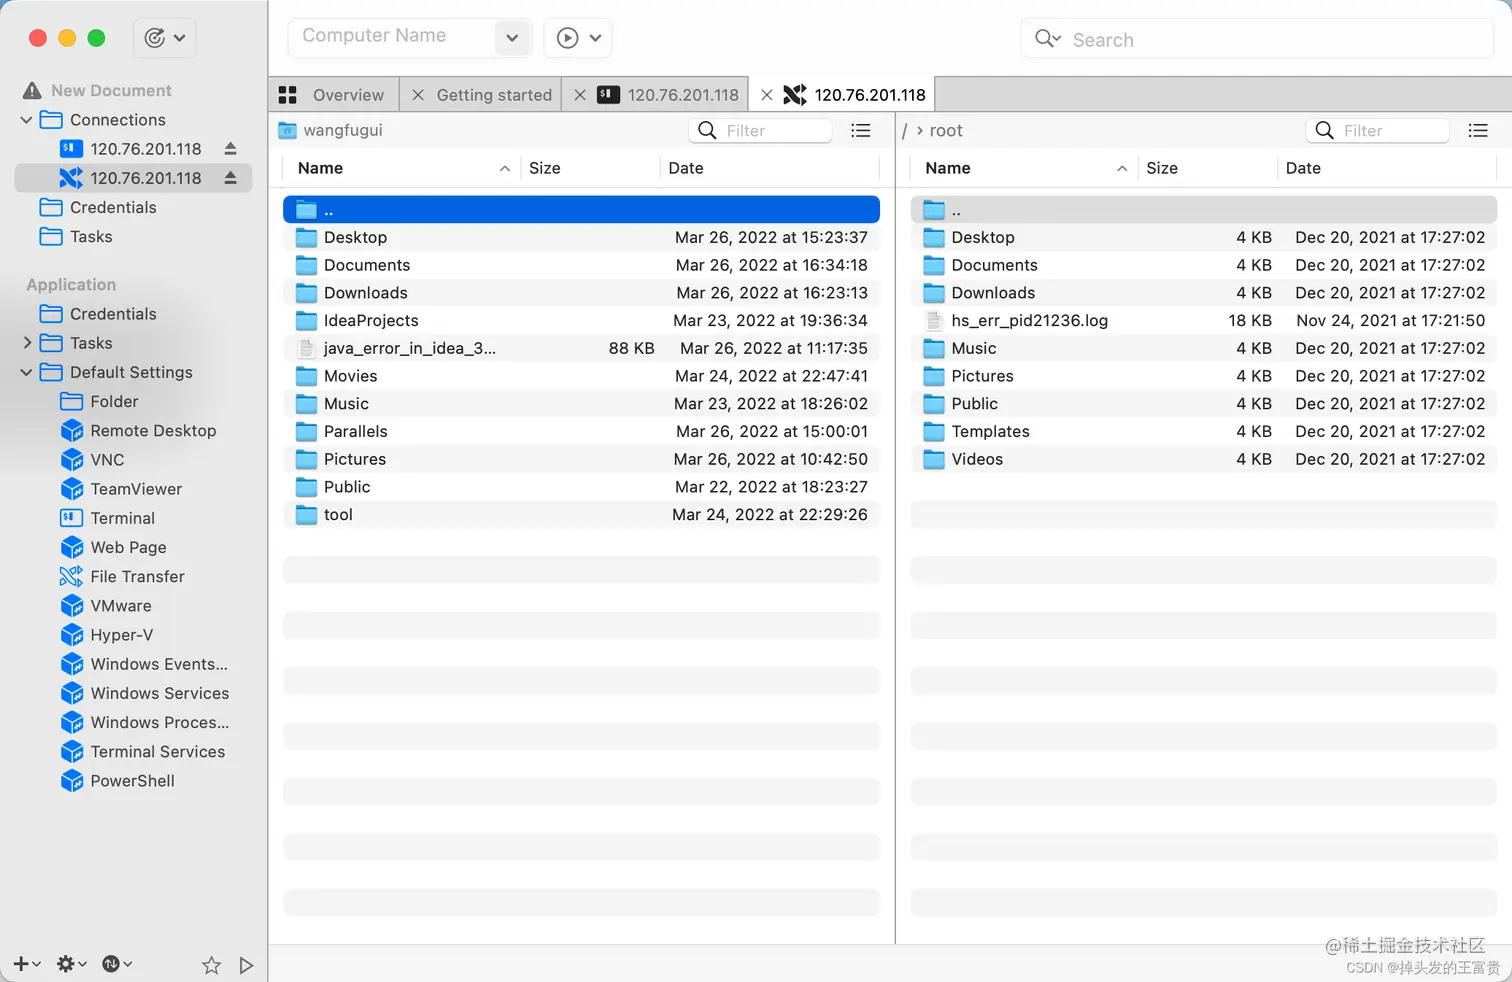Select the tool folder in local pane
The width and height of the screenshot is (1512, 982).
581,515
